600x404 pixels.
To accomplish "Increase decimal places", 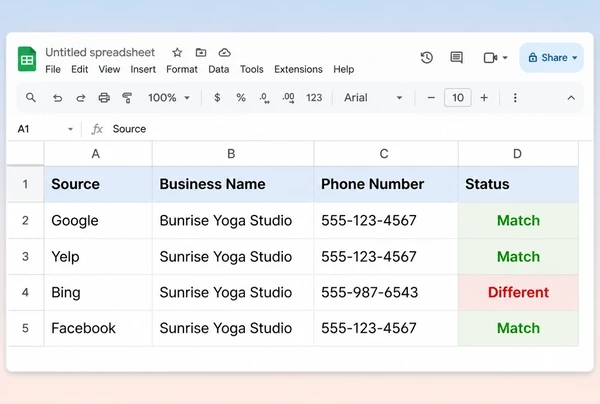I will point(289,98).
